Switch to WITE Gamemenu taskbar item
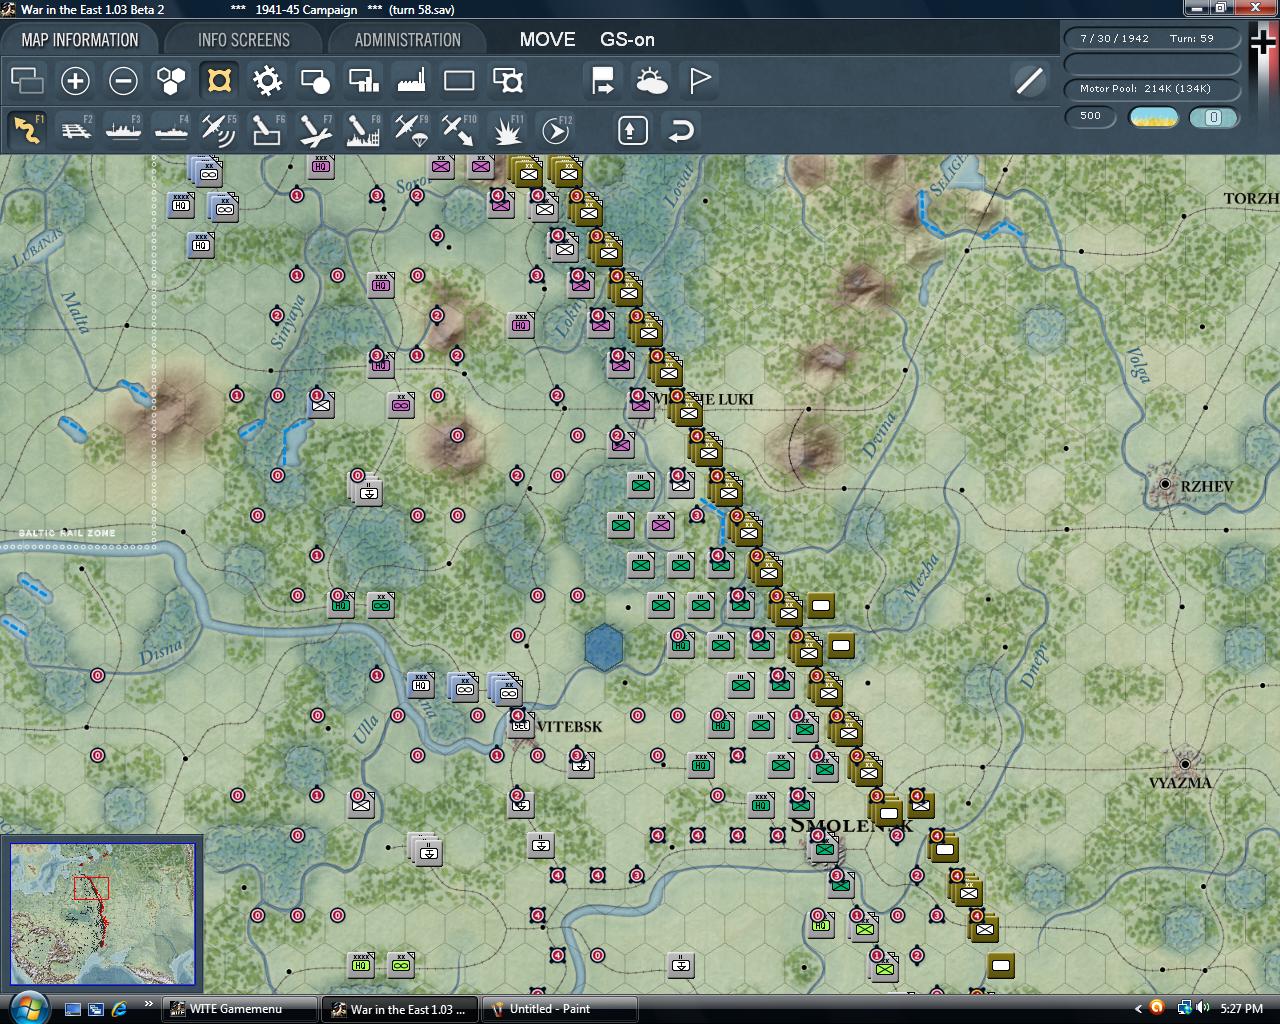 (239, 1009)
